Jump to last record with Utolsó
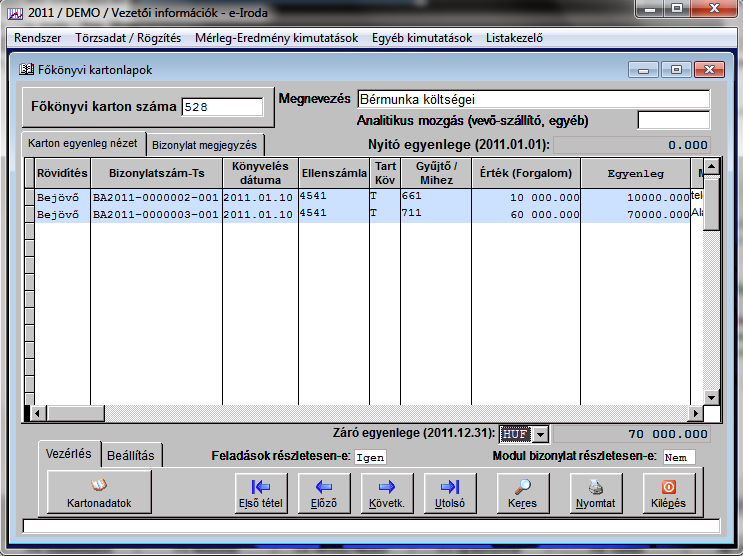Viewport: 743px width, 556px height. tap(449, 492)
